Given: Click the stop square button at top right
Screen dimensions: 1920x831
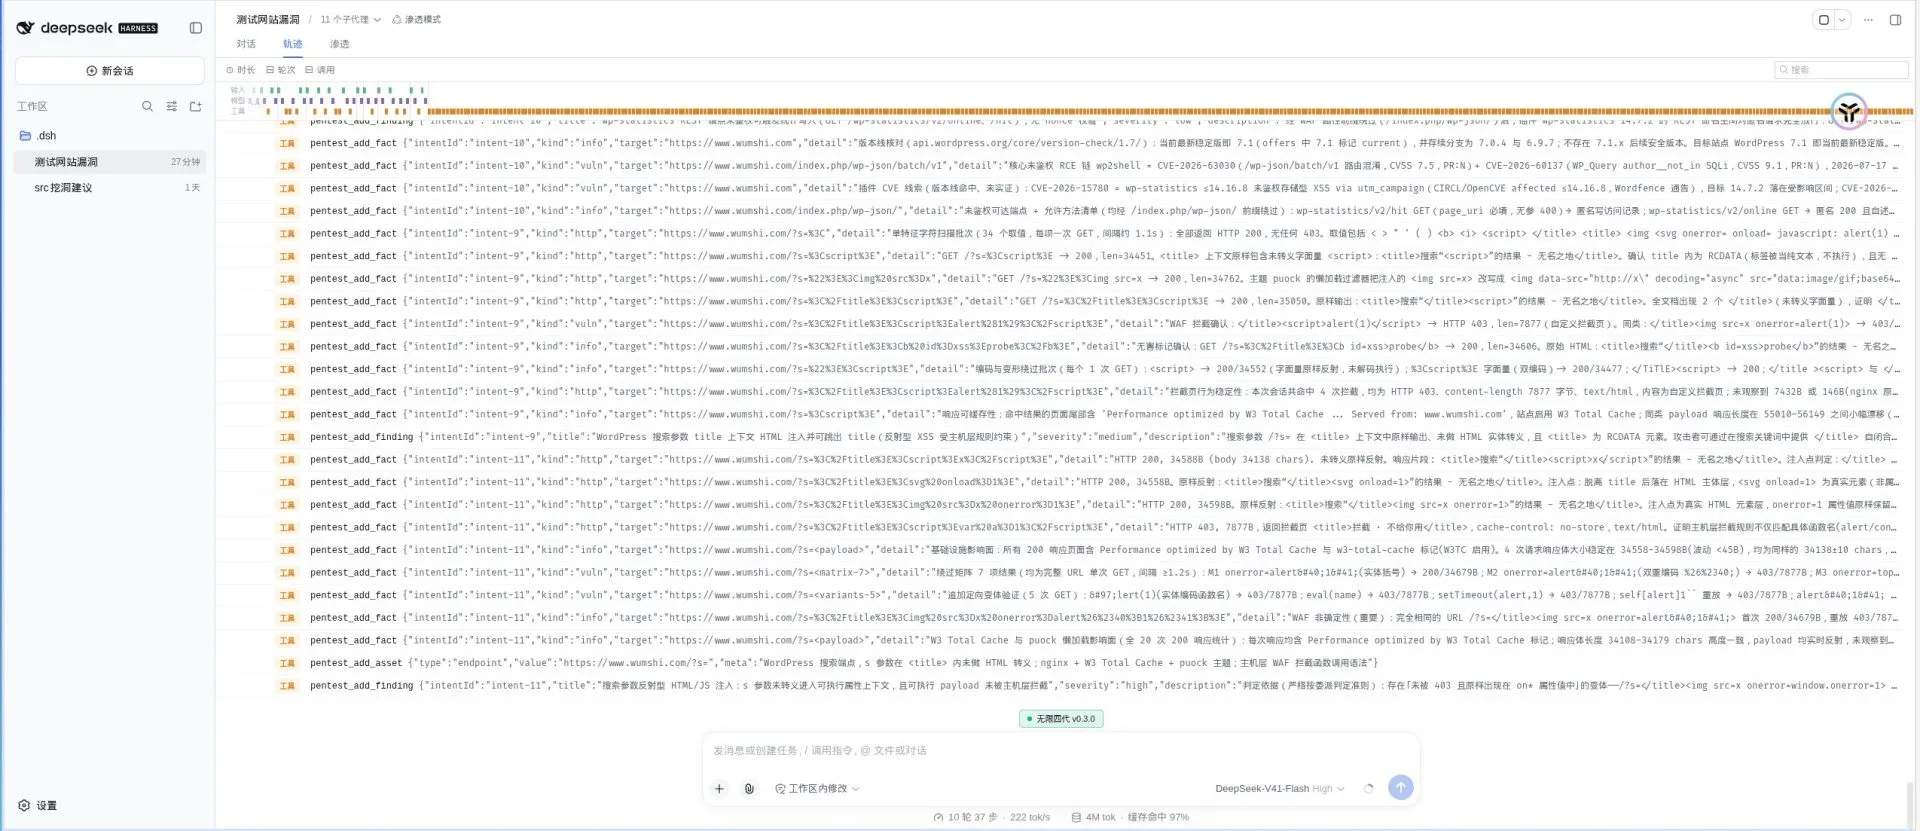Looking at the screenshot, I should (x=1824, y=19).
